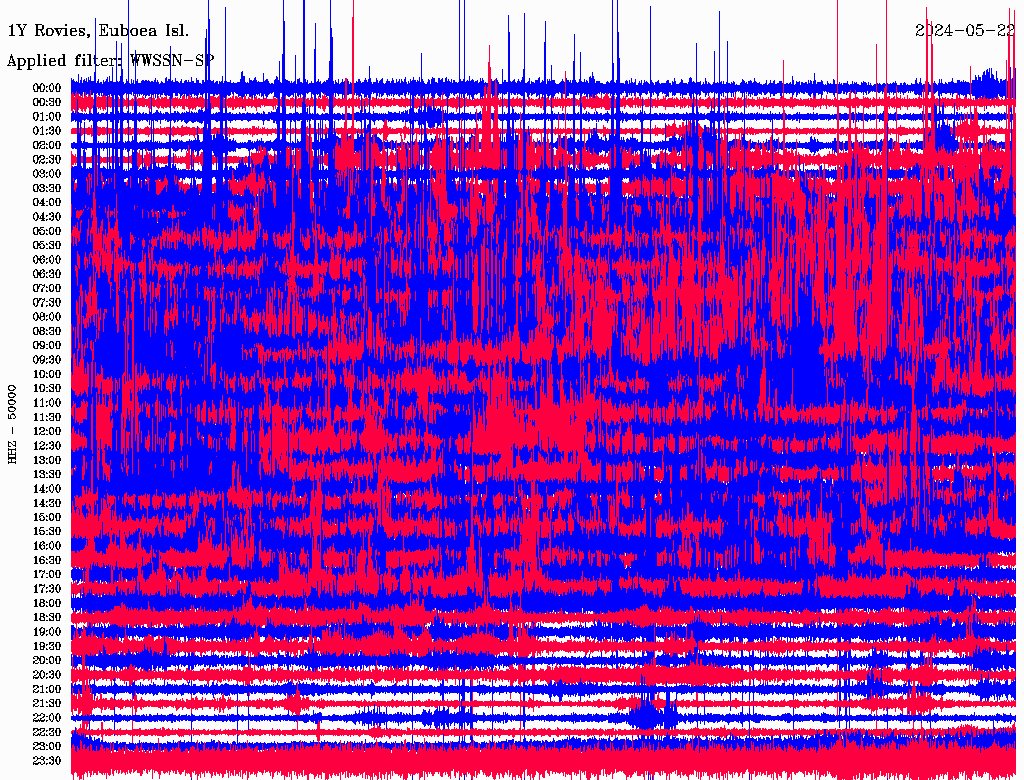Select the 12:30 time label
The height and width of the screenshot is (780, 1024).
pos(47,446)
